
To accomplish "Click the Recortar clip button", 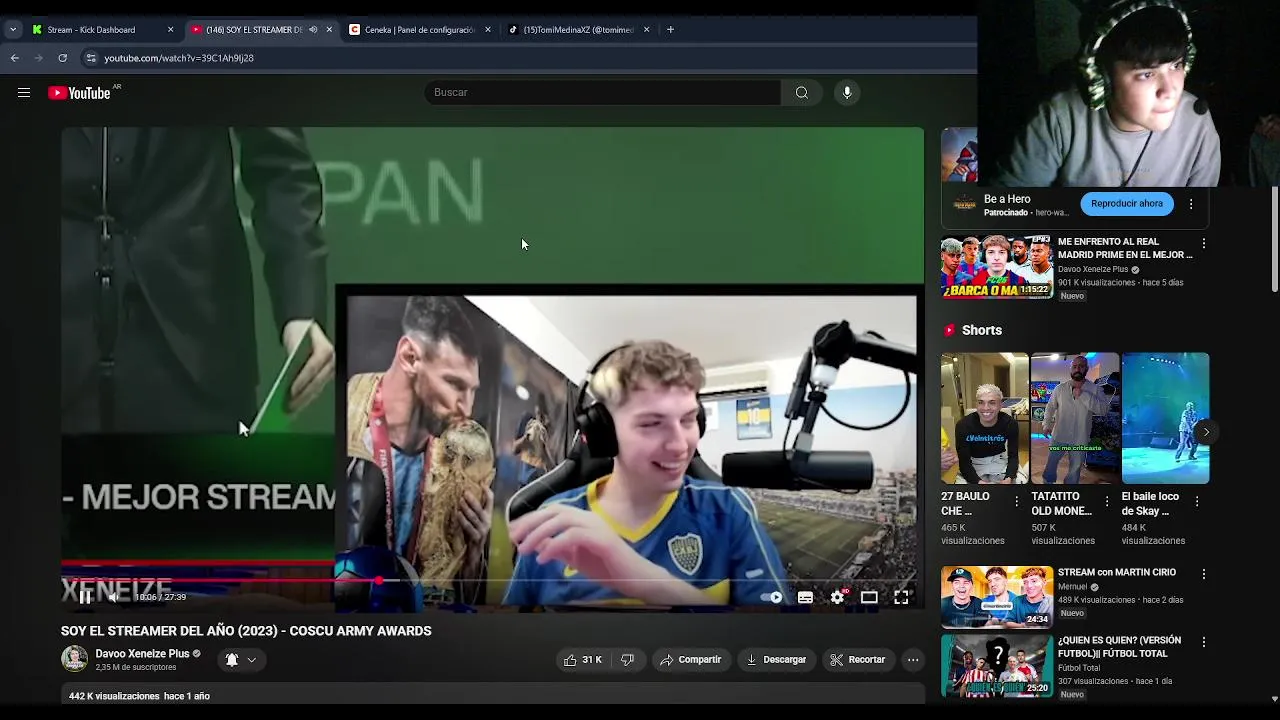I will point(858,660).
